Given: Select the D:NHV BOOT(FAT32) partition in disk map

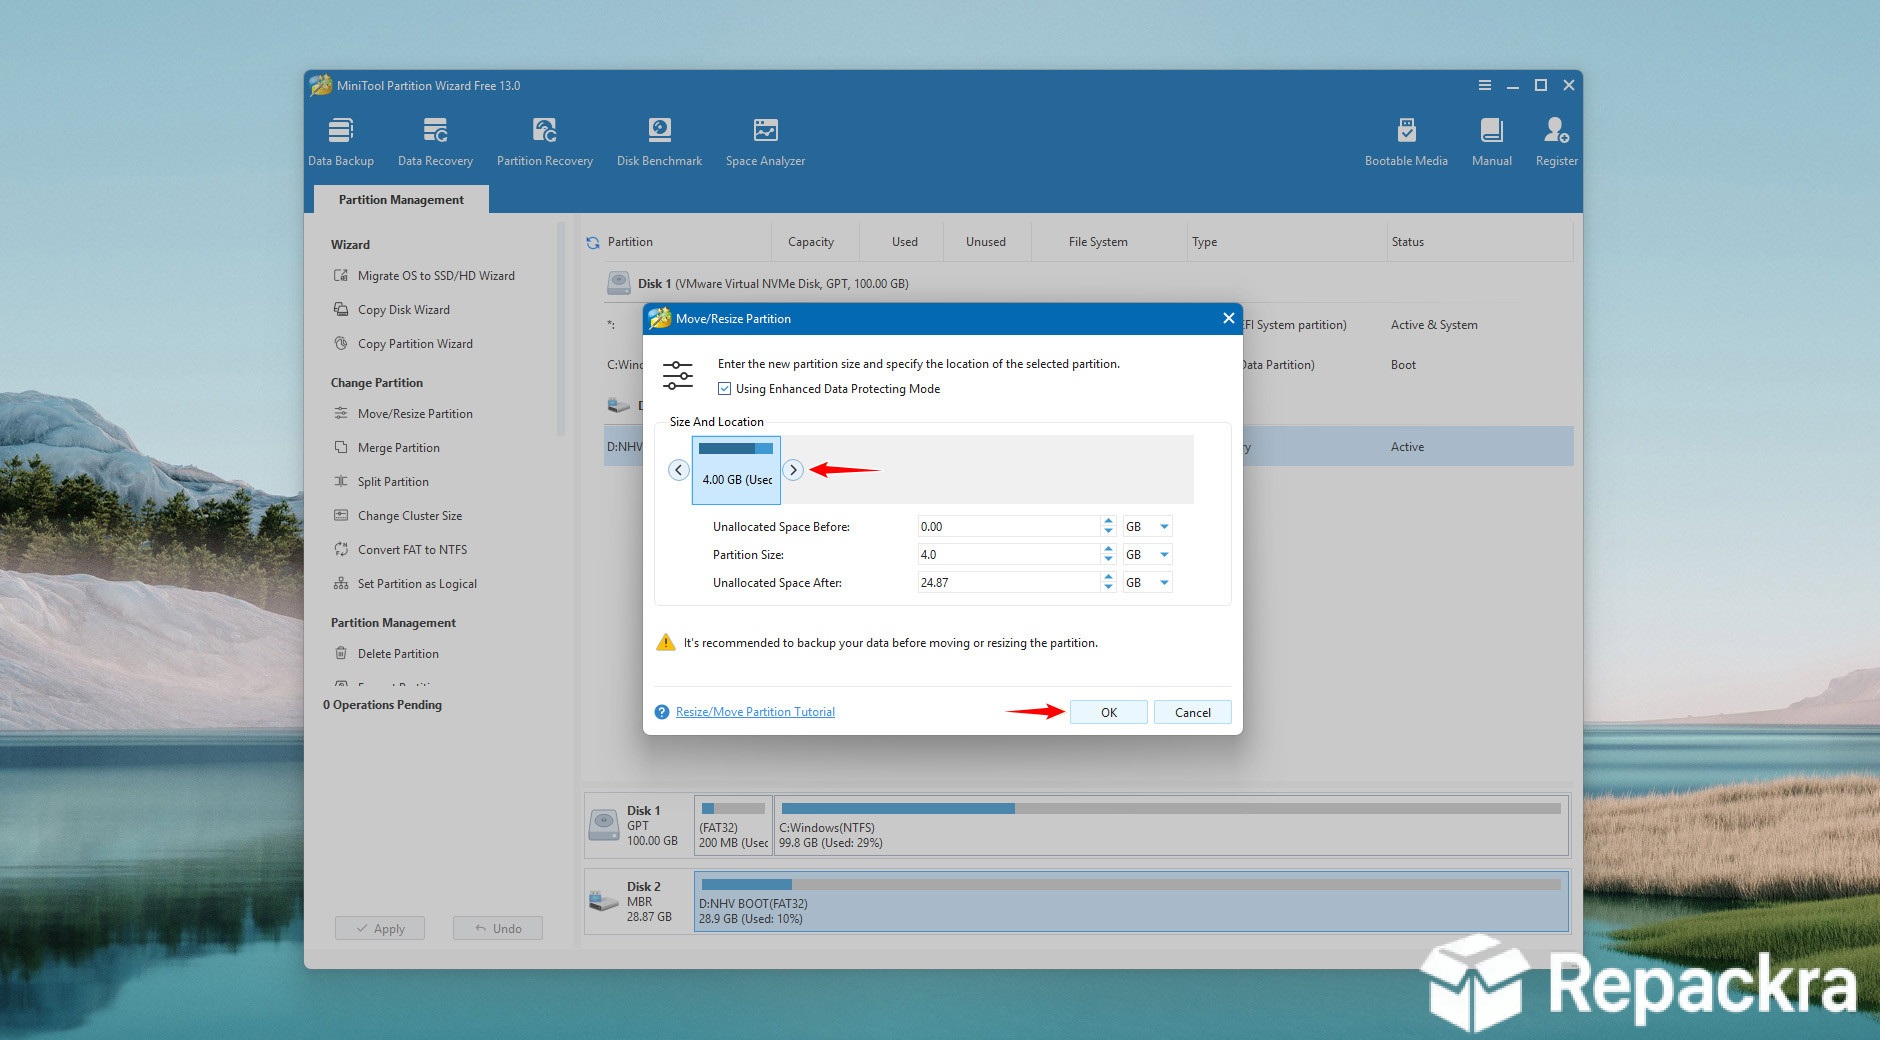Looking at the screenshot, I should [1131, 901].
